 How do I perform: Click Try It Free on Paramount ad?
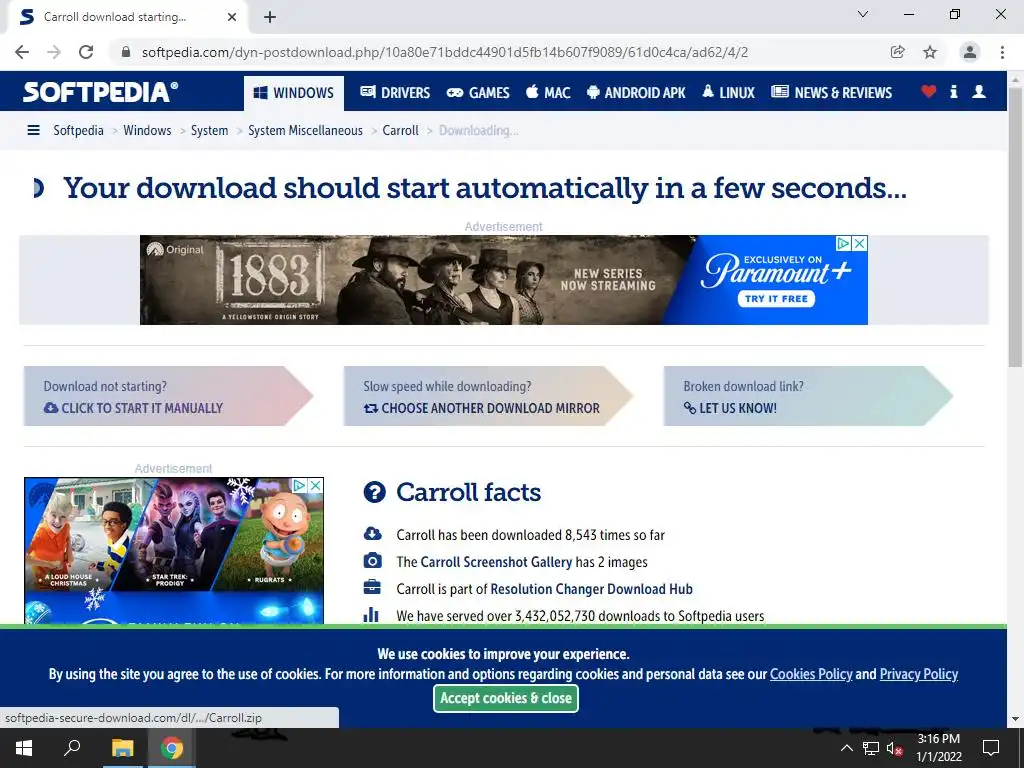[776, 298]
